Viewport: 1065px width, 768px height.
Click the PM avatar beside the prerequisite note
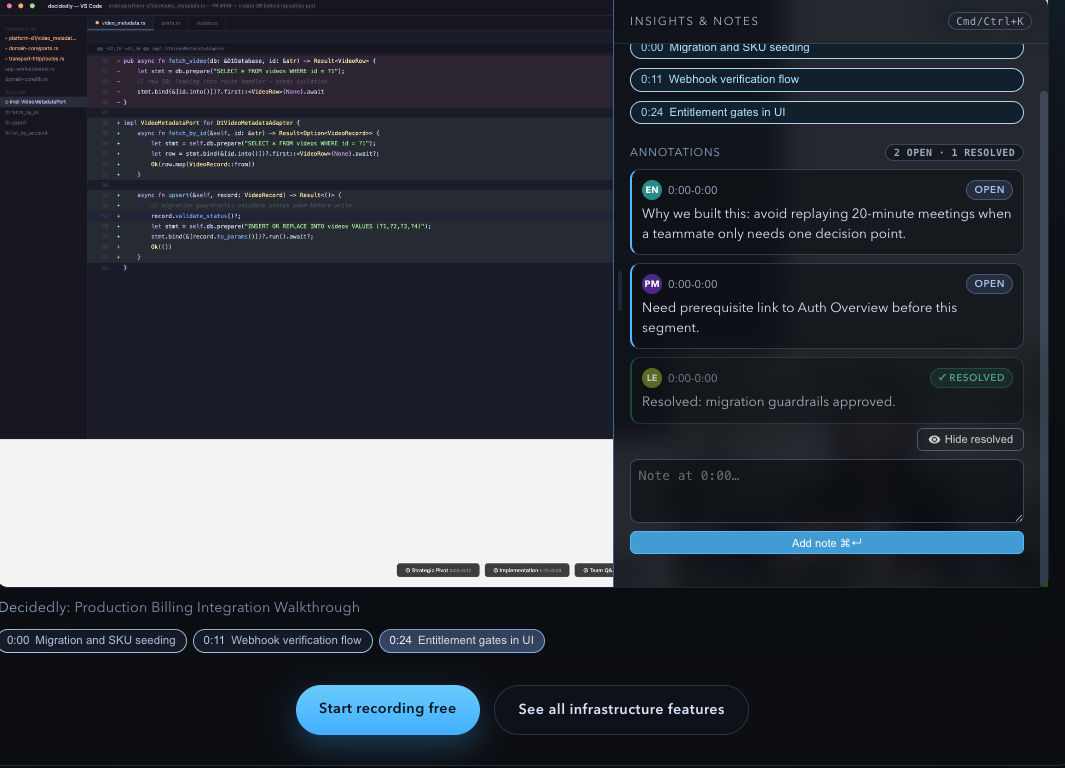tap(651, 284)
